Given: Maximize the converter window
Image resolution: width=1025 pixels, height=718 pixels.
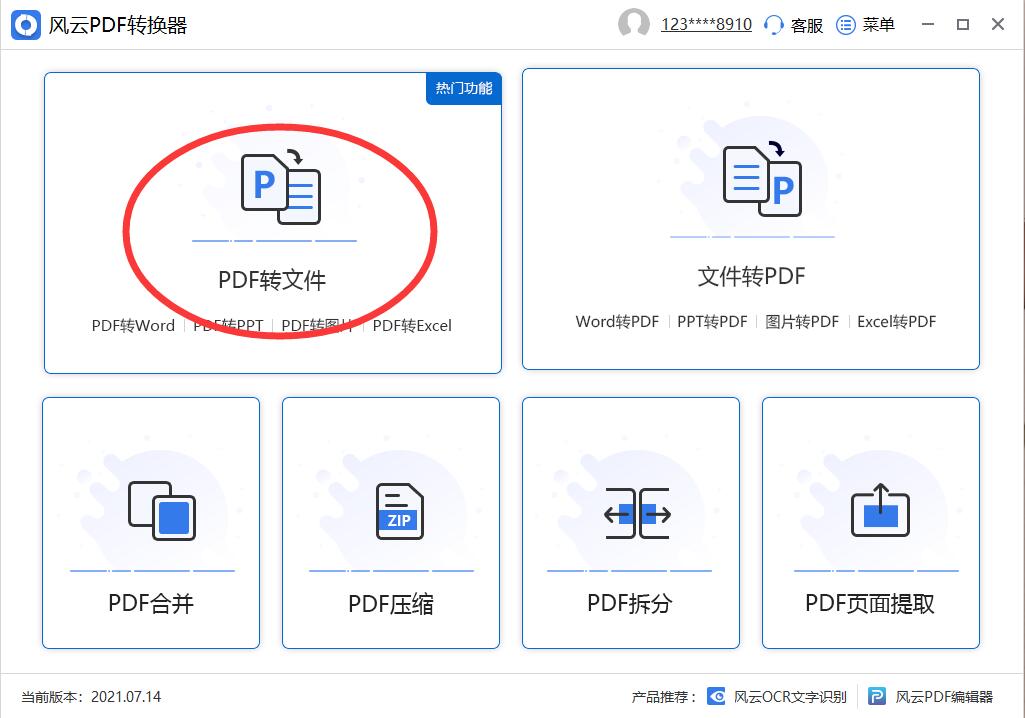Looking at the screenshot, I should [x=963, y=24].
